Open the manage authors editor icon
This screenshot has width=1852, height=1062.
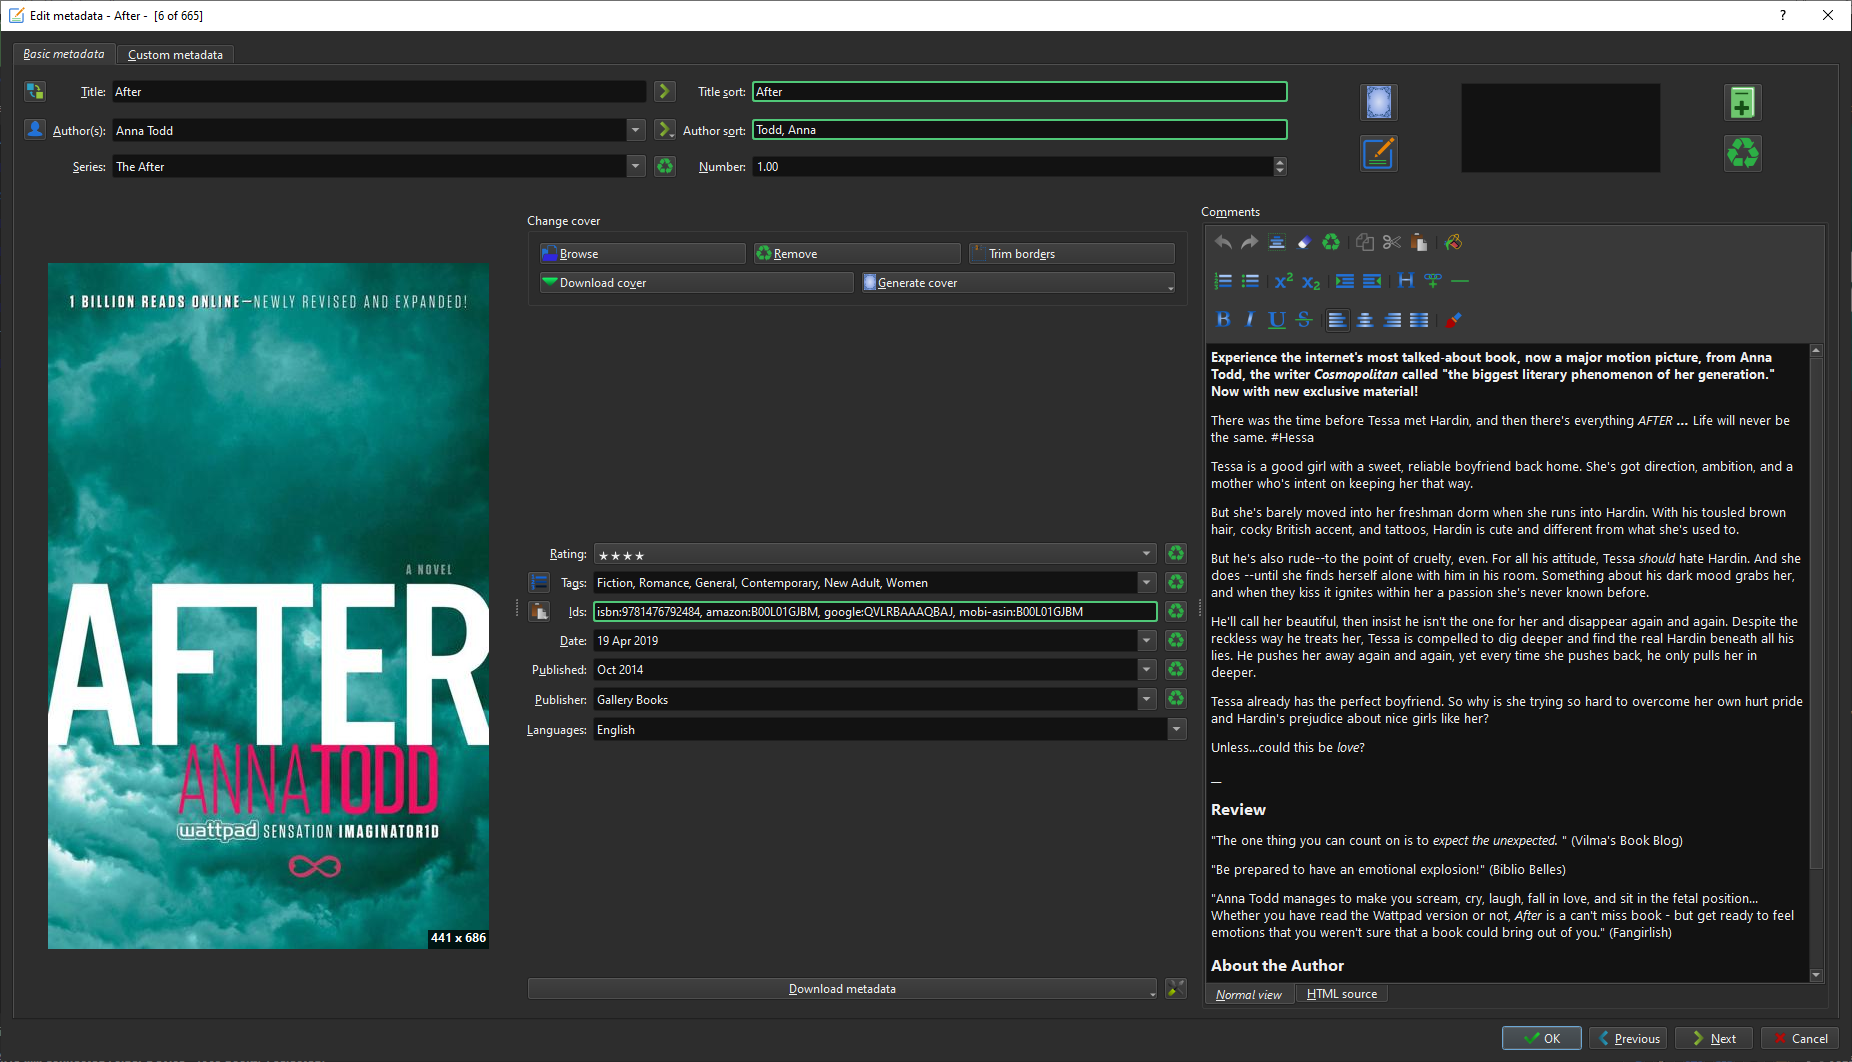(x=35, y=130)
